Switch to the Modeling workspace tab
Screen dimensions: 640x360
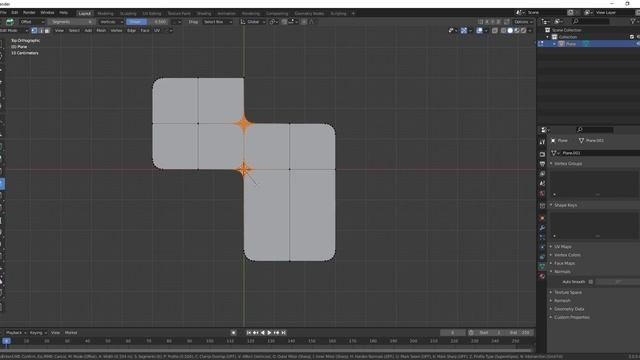105,13
